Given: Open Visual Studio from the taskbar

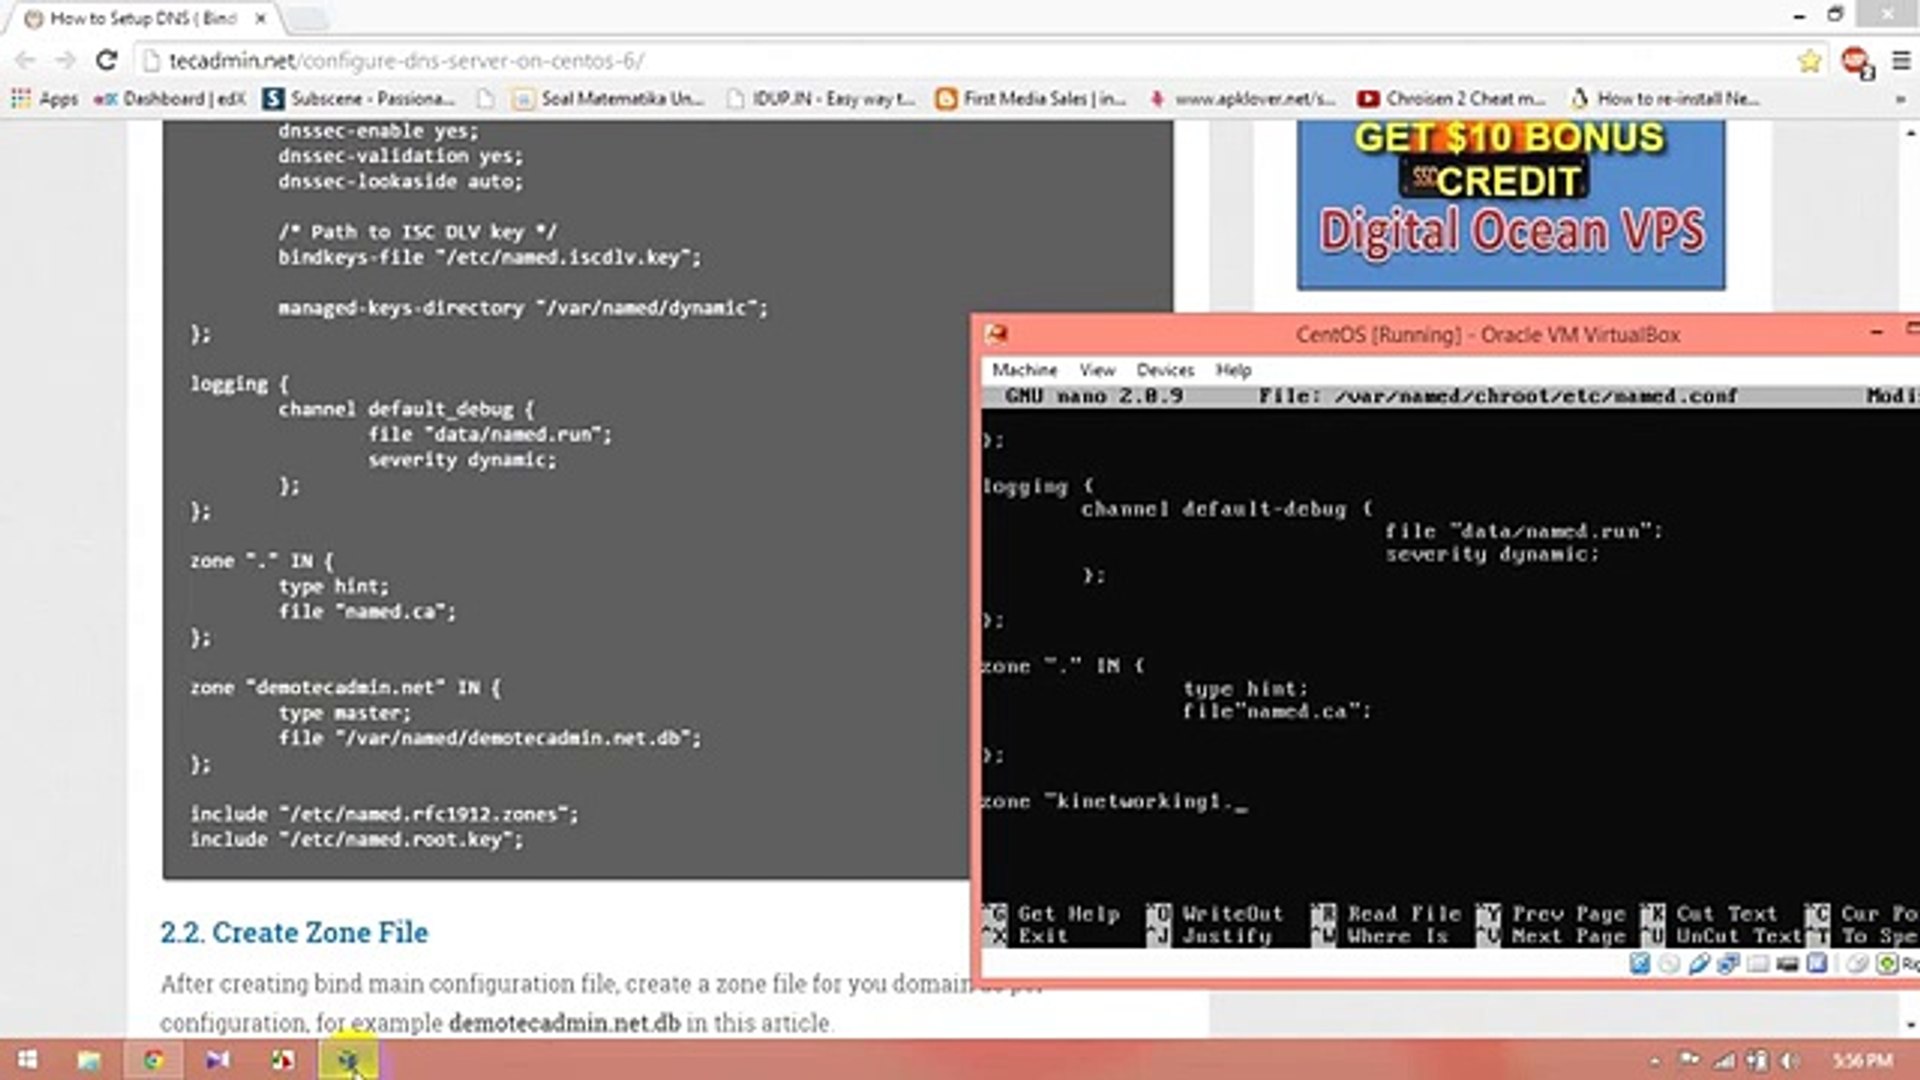Looking at the screenshot, I should pos(217,1060).
